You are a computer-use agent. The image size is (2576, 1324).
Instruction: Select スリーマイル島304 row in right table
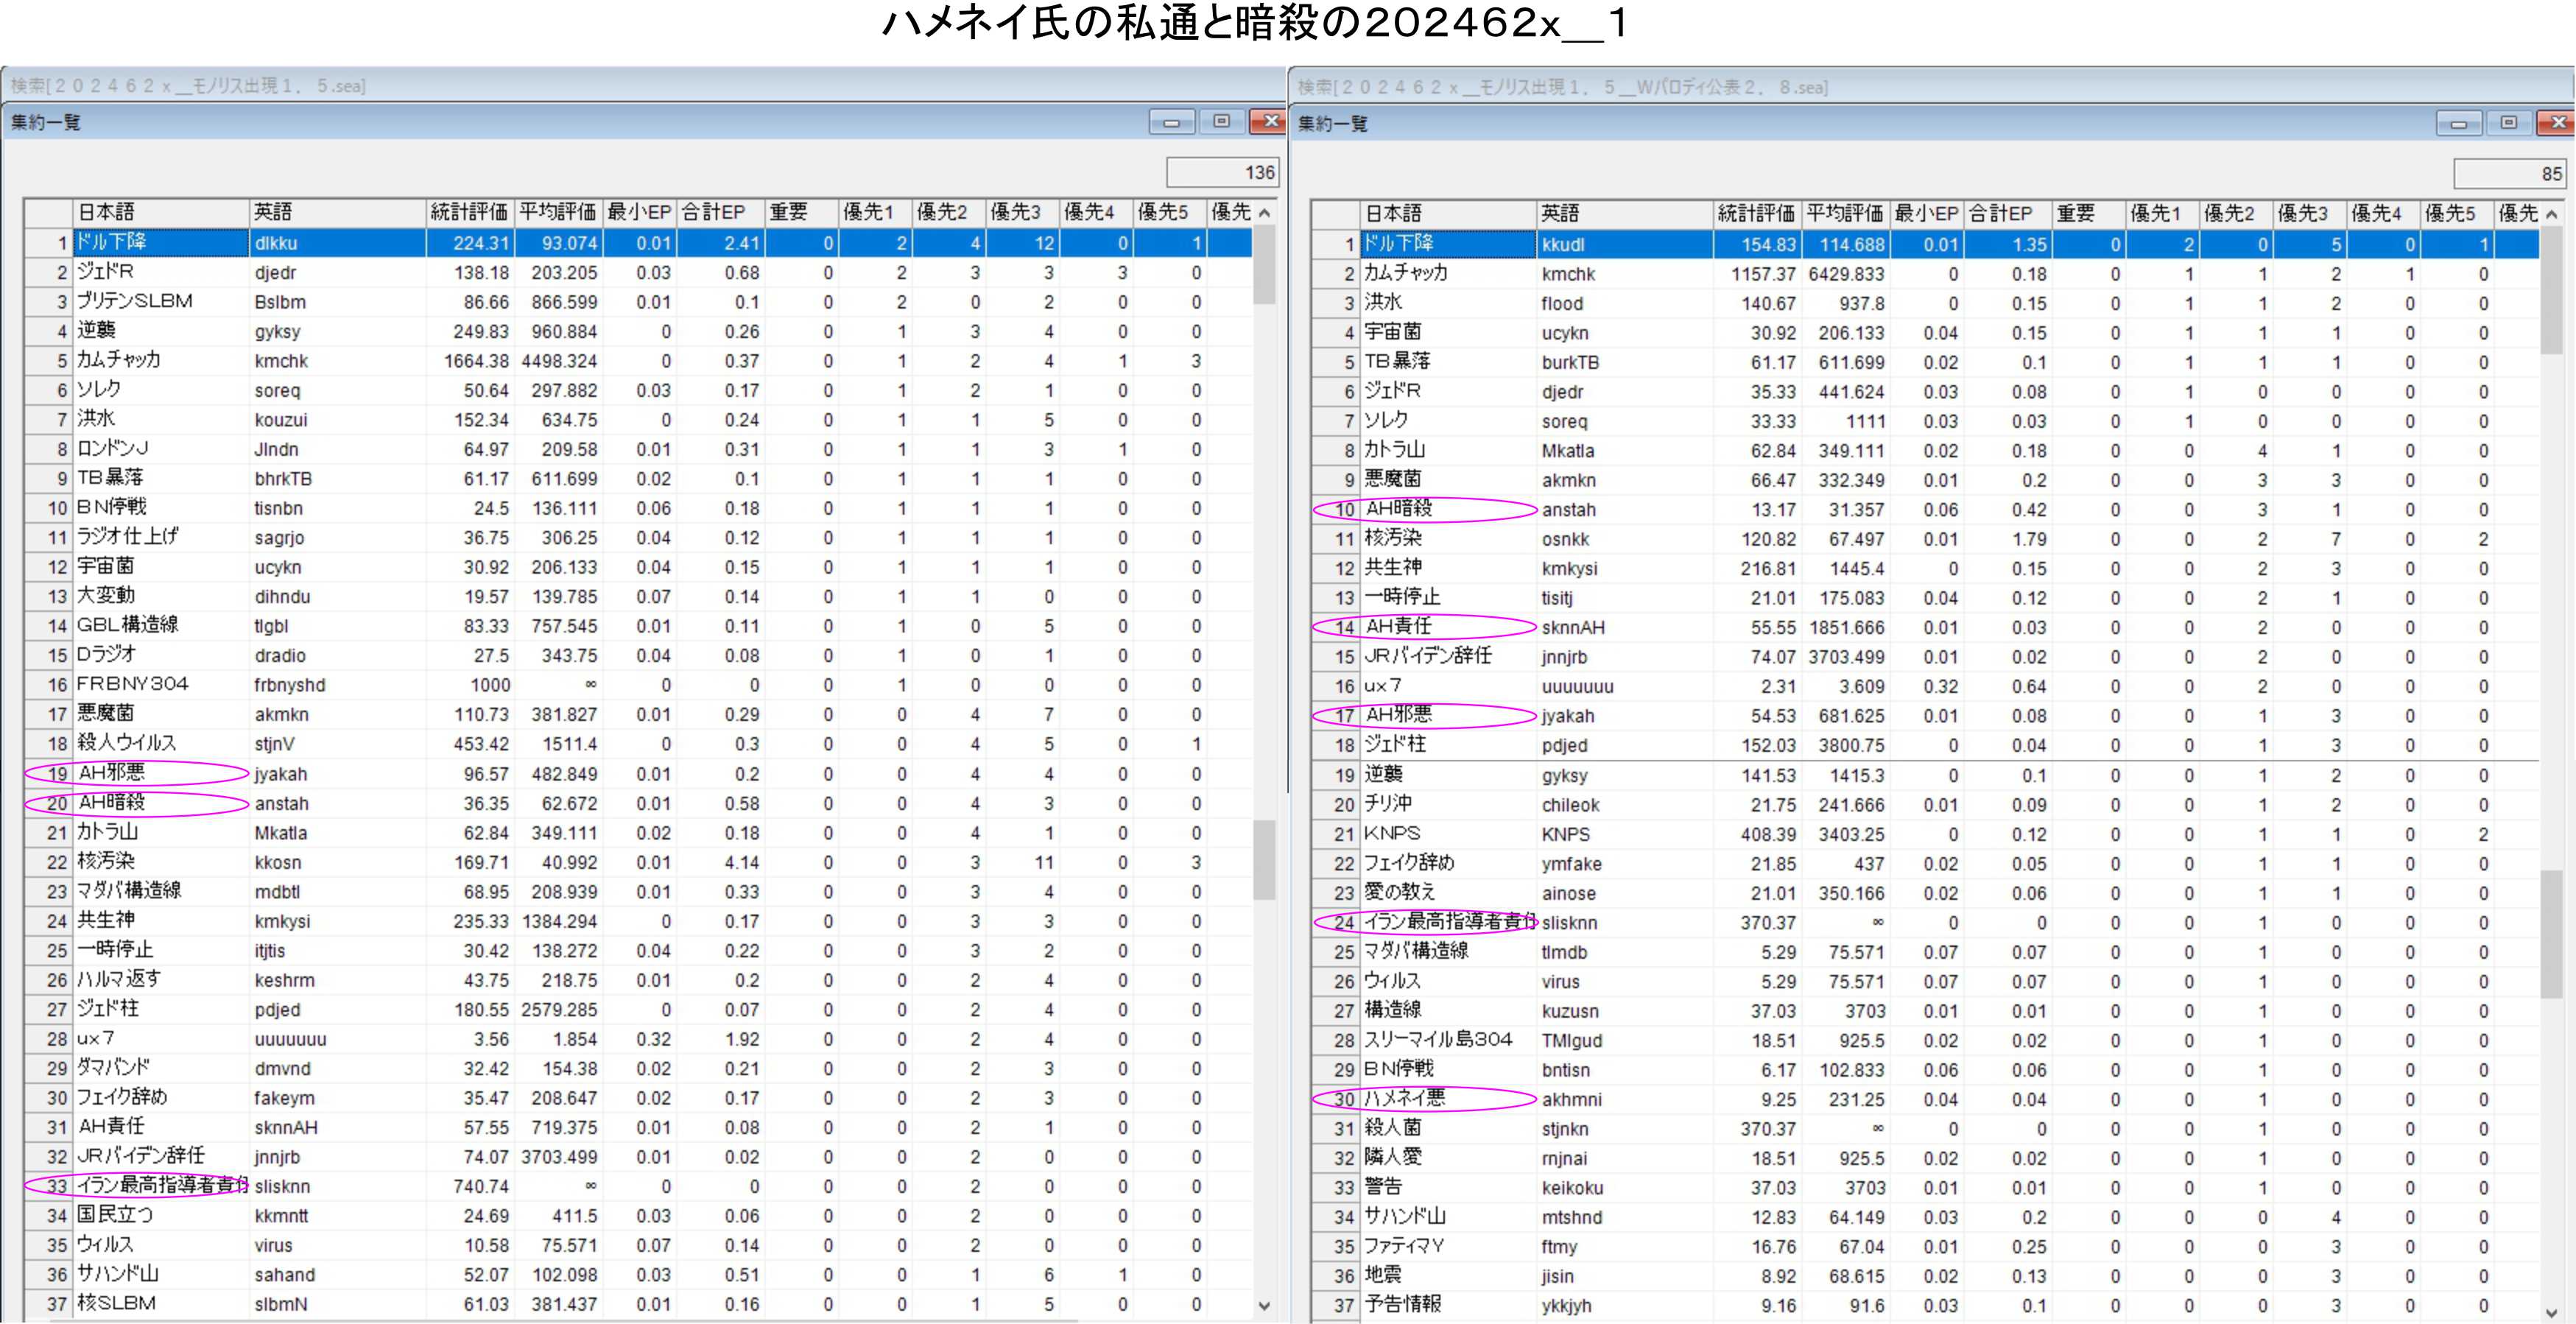(x=1925, y=1040)
